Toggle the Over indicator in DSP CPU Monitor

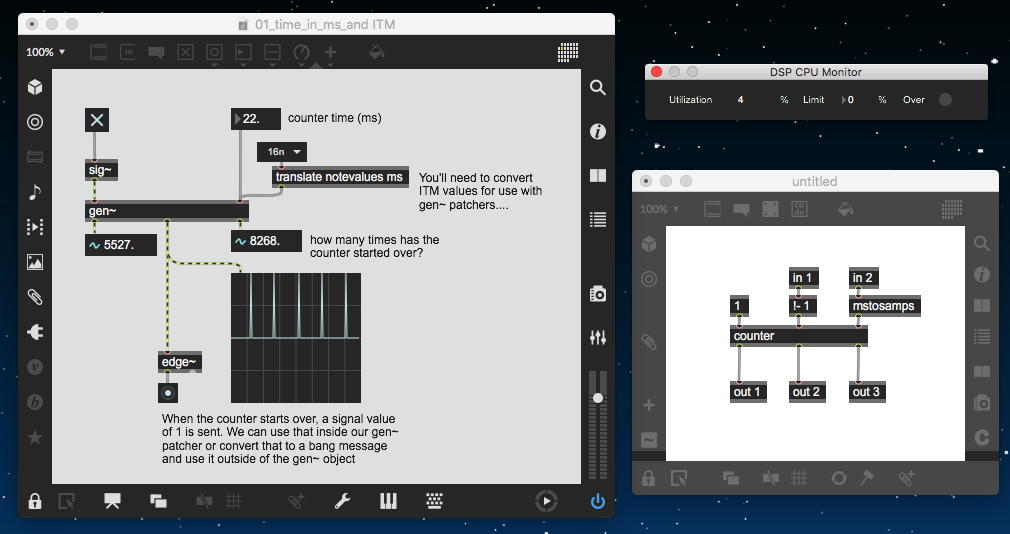(x=945, y=100)
